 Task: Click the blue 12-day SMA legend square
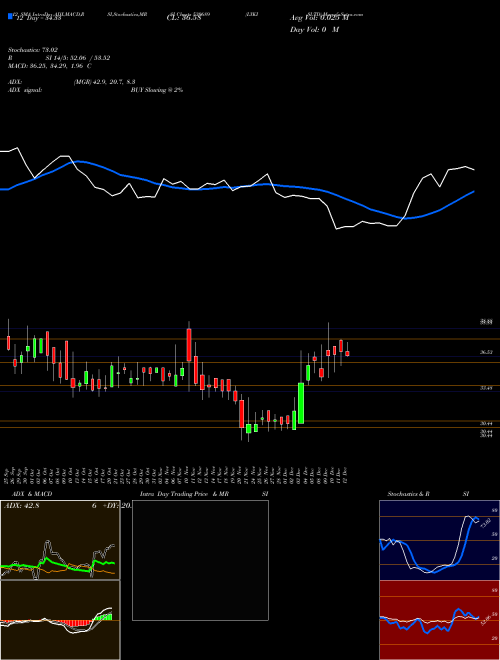[x=10, y=17]
